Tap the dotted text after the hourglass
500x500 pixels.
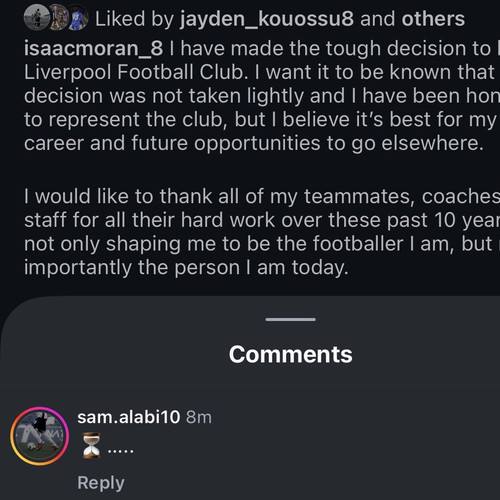tap(121, 451)
